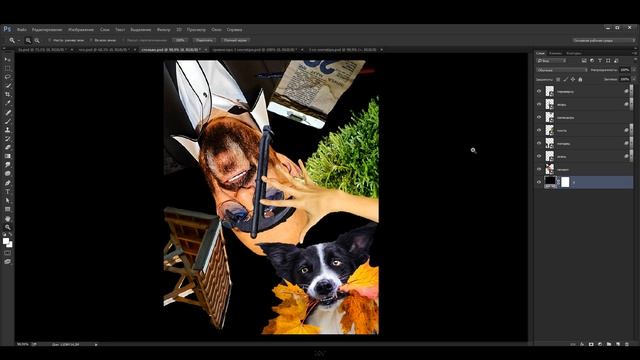Select the Rectangular Marquee tool

pyautogui.click(x=7, y=68)
